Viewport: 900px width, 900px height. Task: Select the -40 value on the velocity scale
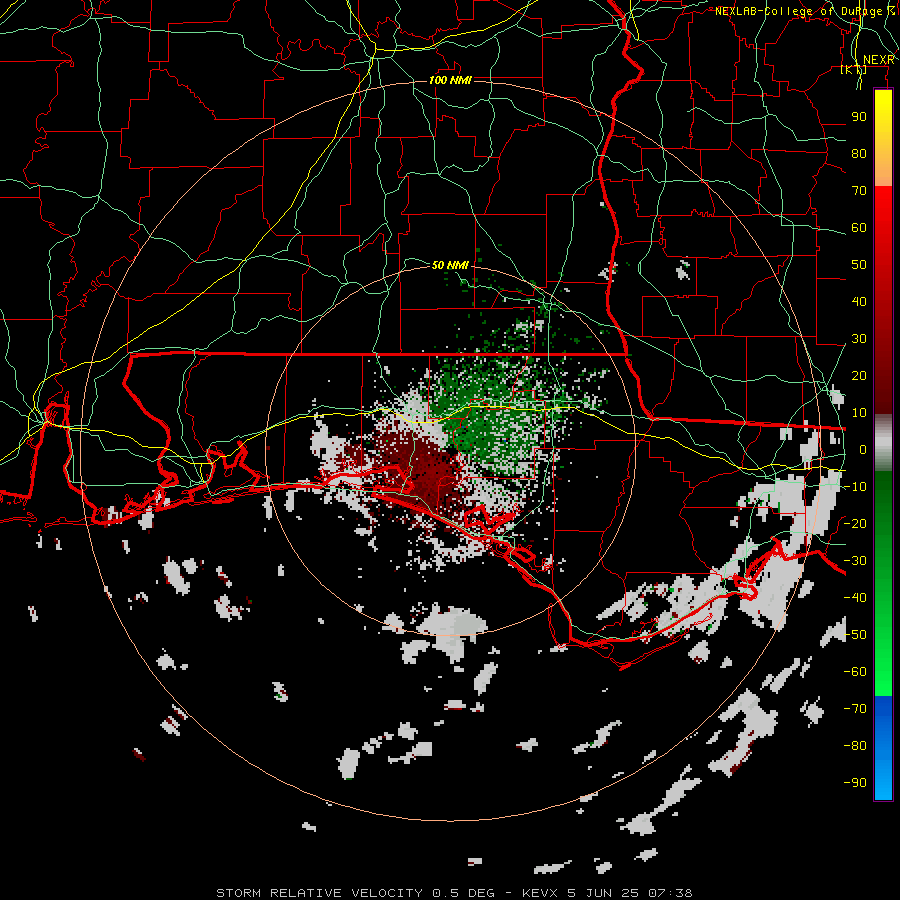855,598
